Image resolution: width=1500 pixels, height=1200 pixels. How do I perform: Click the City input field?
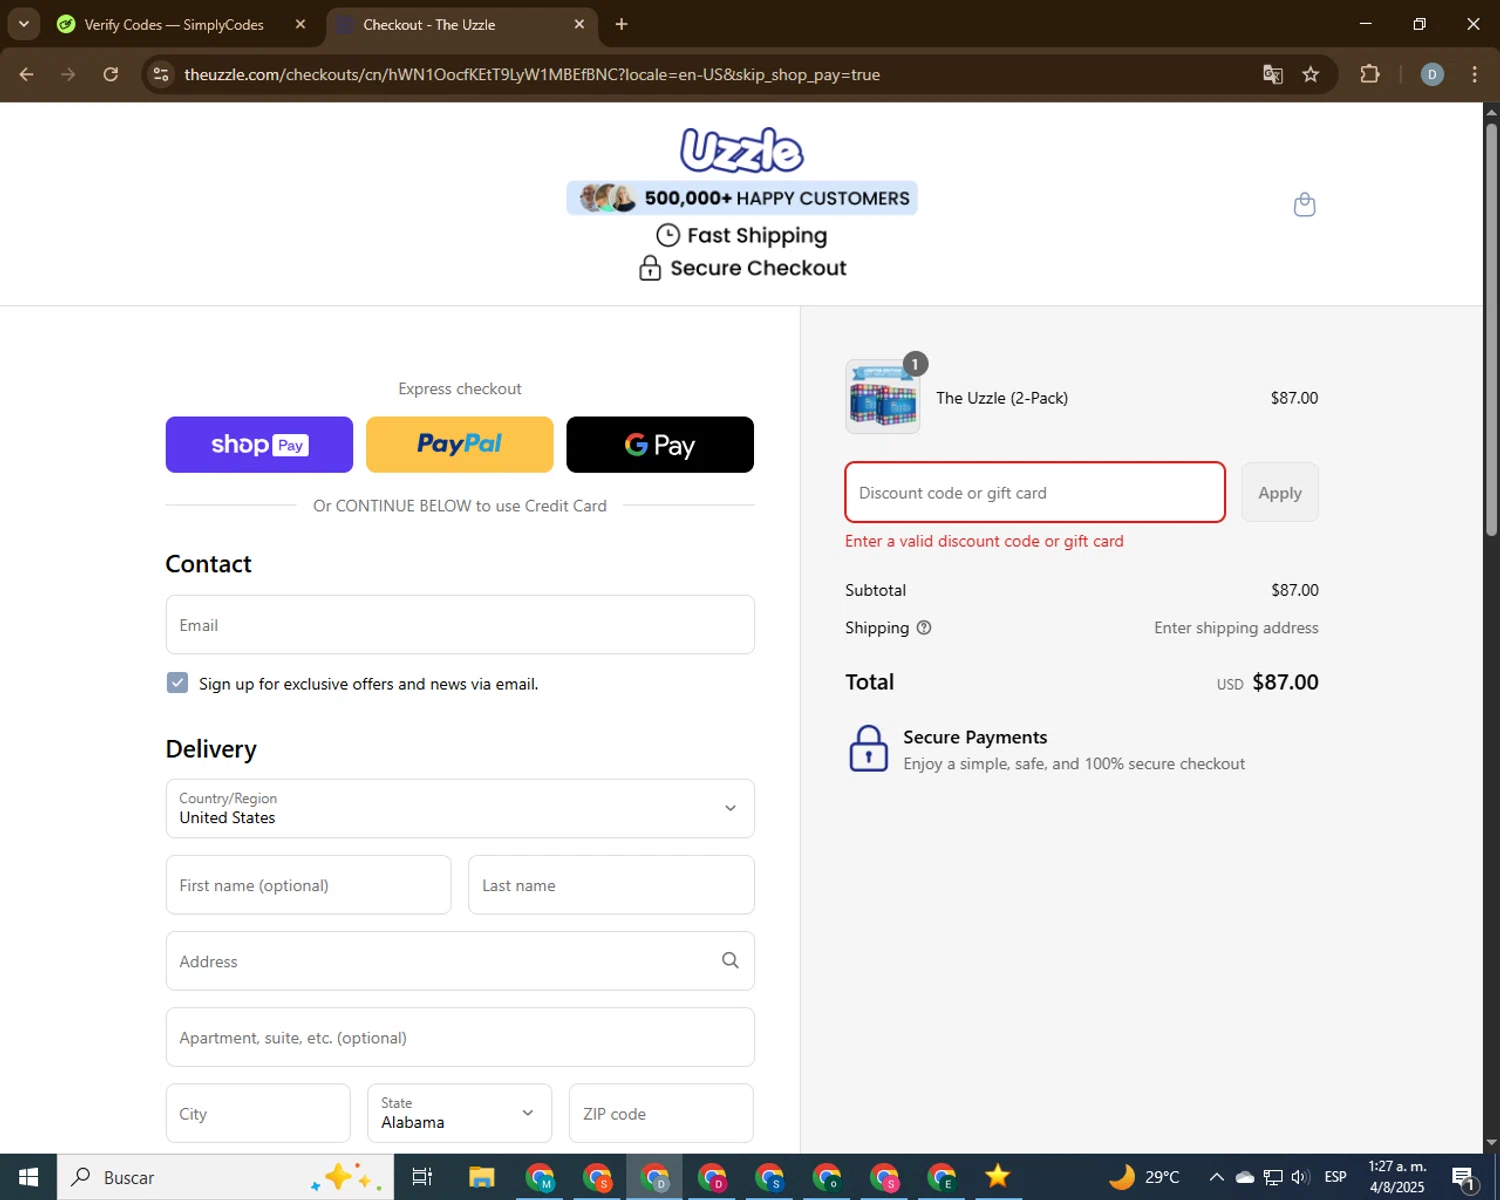click(258, 1113)
